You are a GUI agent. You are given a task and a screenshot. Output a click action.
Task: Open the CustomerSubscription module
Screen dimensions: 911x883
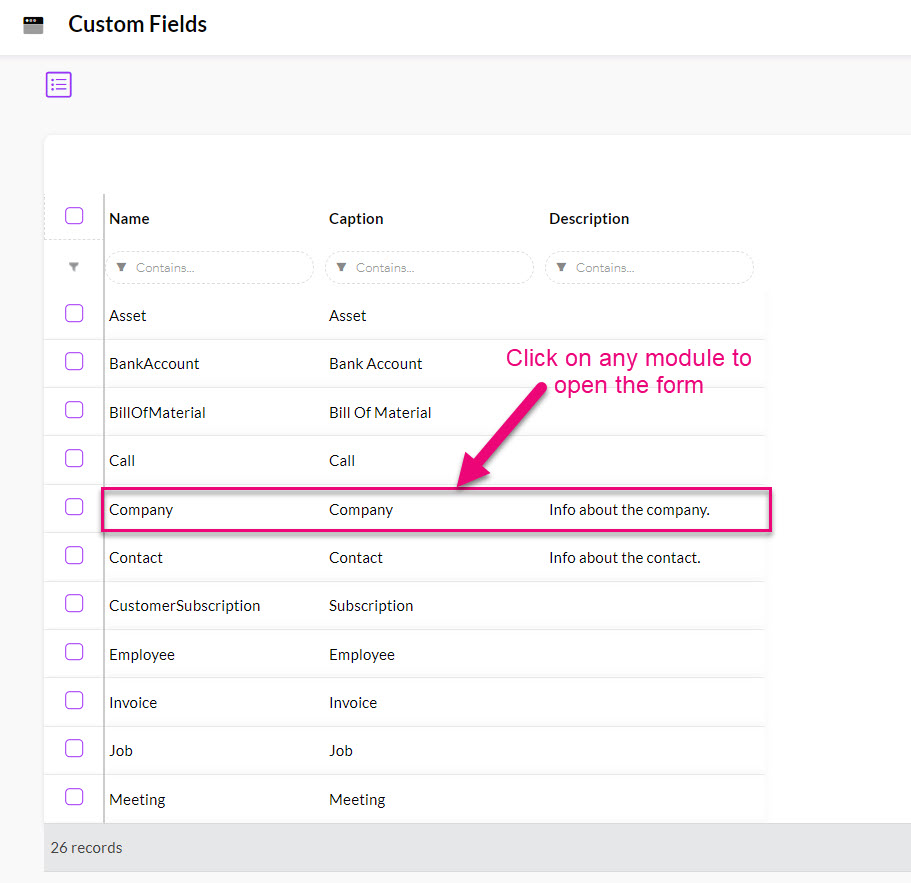pos(185,606)
